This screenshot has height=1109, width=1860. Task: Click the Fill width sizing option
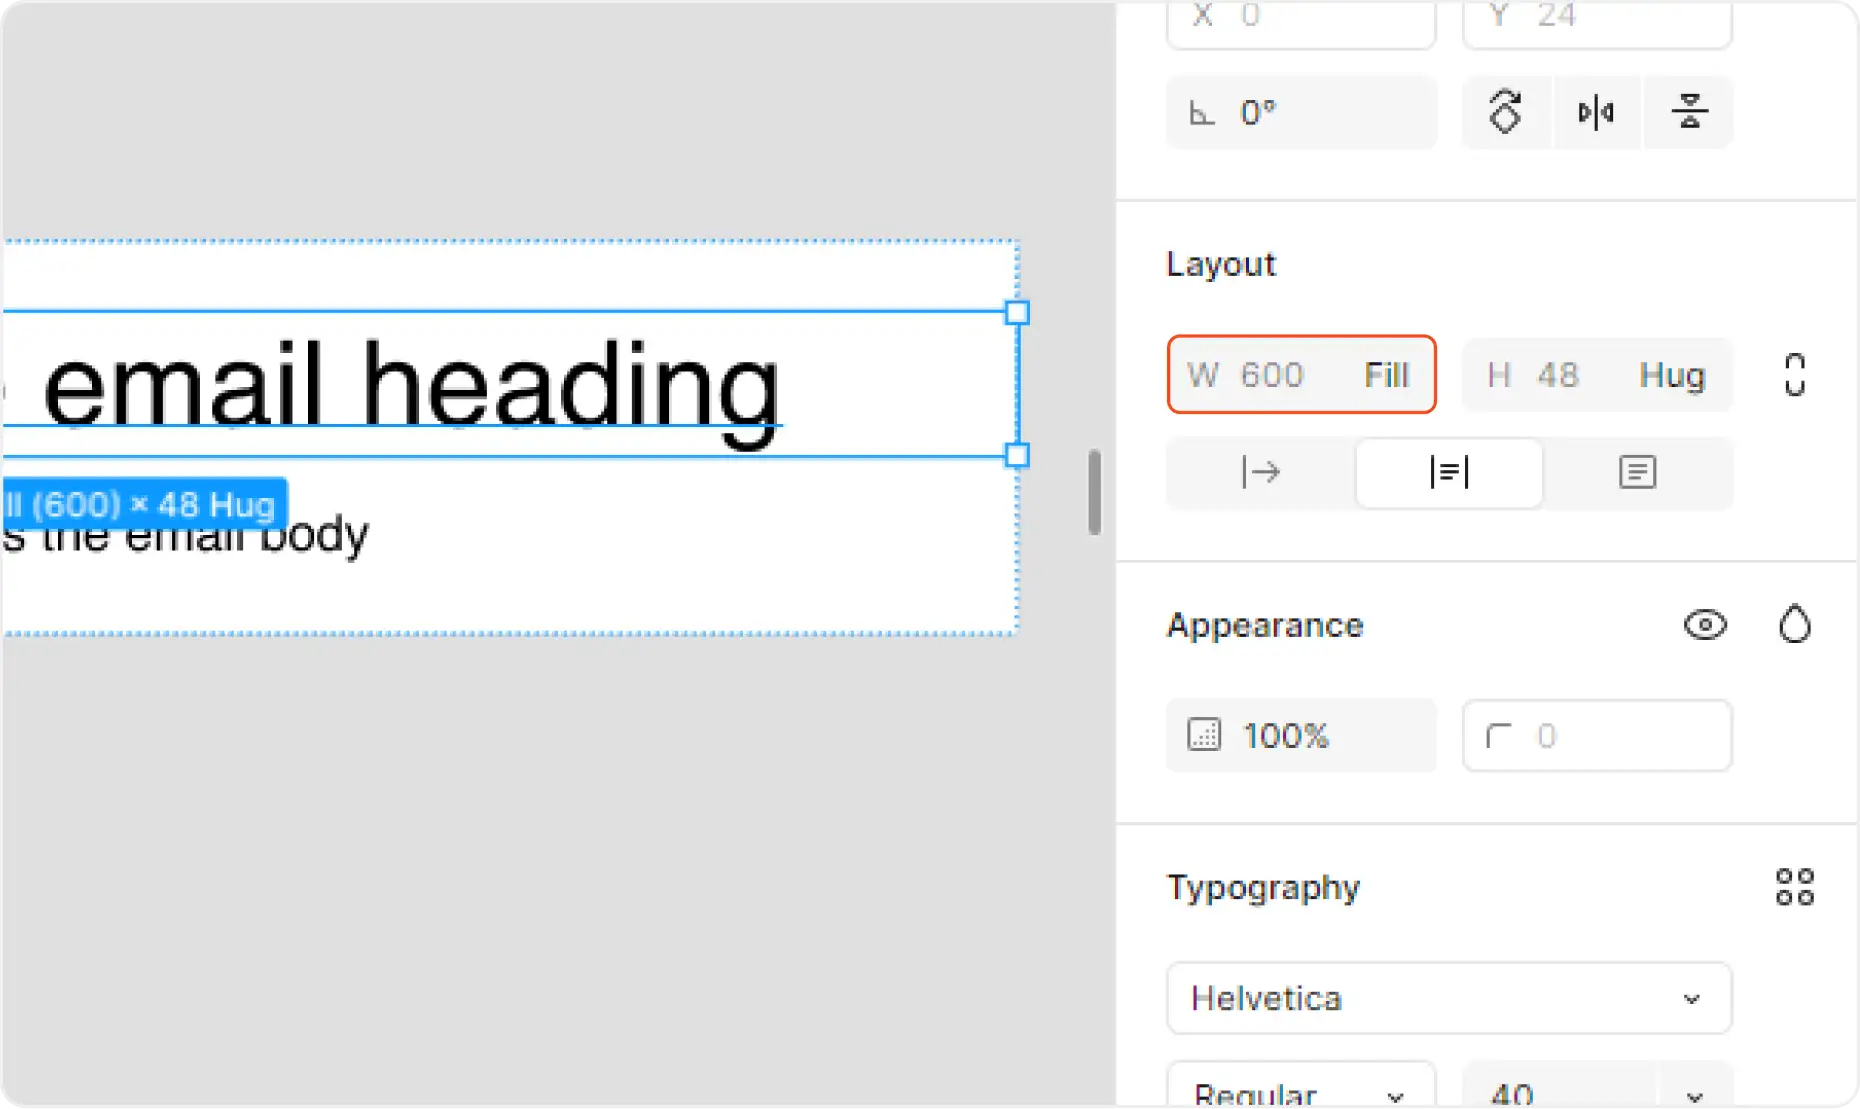1386,375
